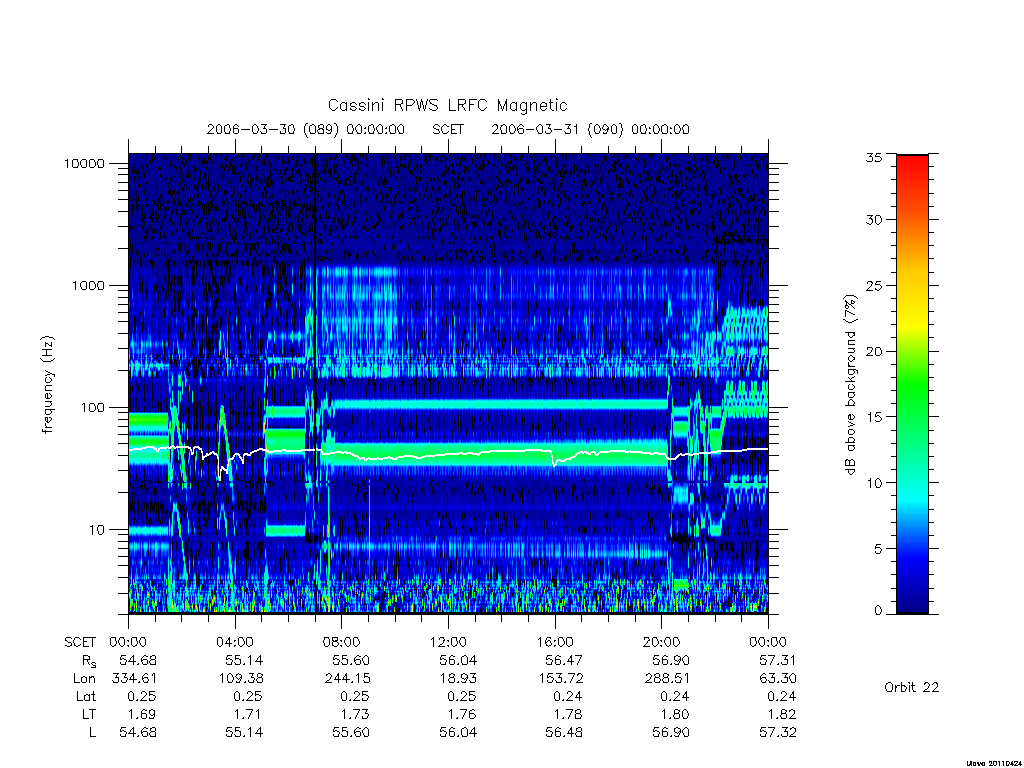Click the L row value '57.32'
1024x768 pixels.
click(x=777, y=732)
